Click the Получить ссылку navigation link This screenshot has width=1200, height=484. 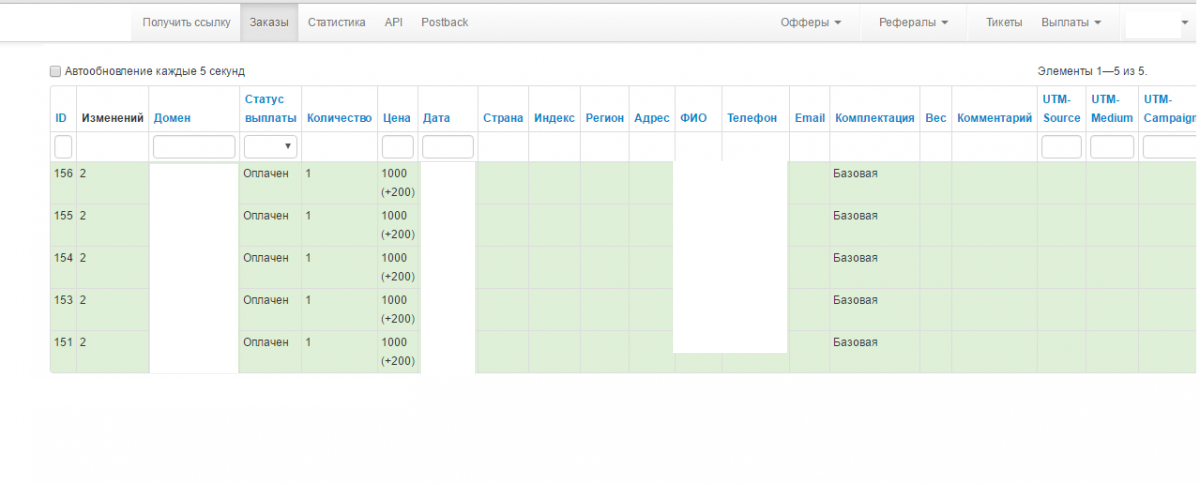186,22
